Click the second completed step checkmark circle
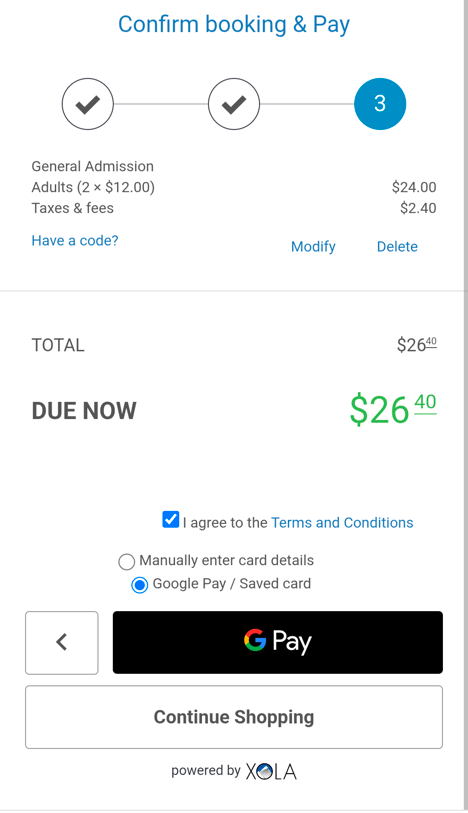 [234, 104]
